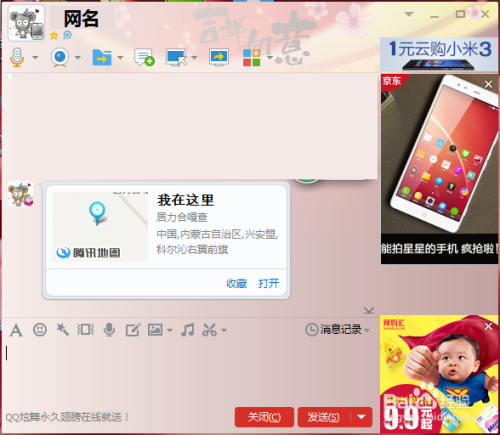This screenshot has height=435, width=500.
Task: Take screenshot with scissors icon
Action: coord(210,330)
